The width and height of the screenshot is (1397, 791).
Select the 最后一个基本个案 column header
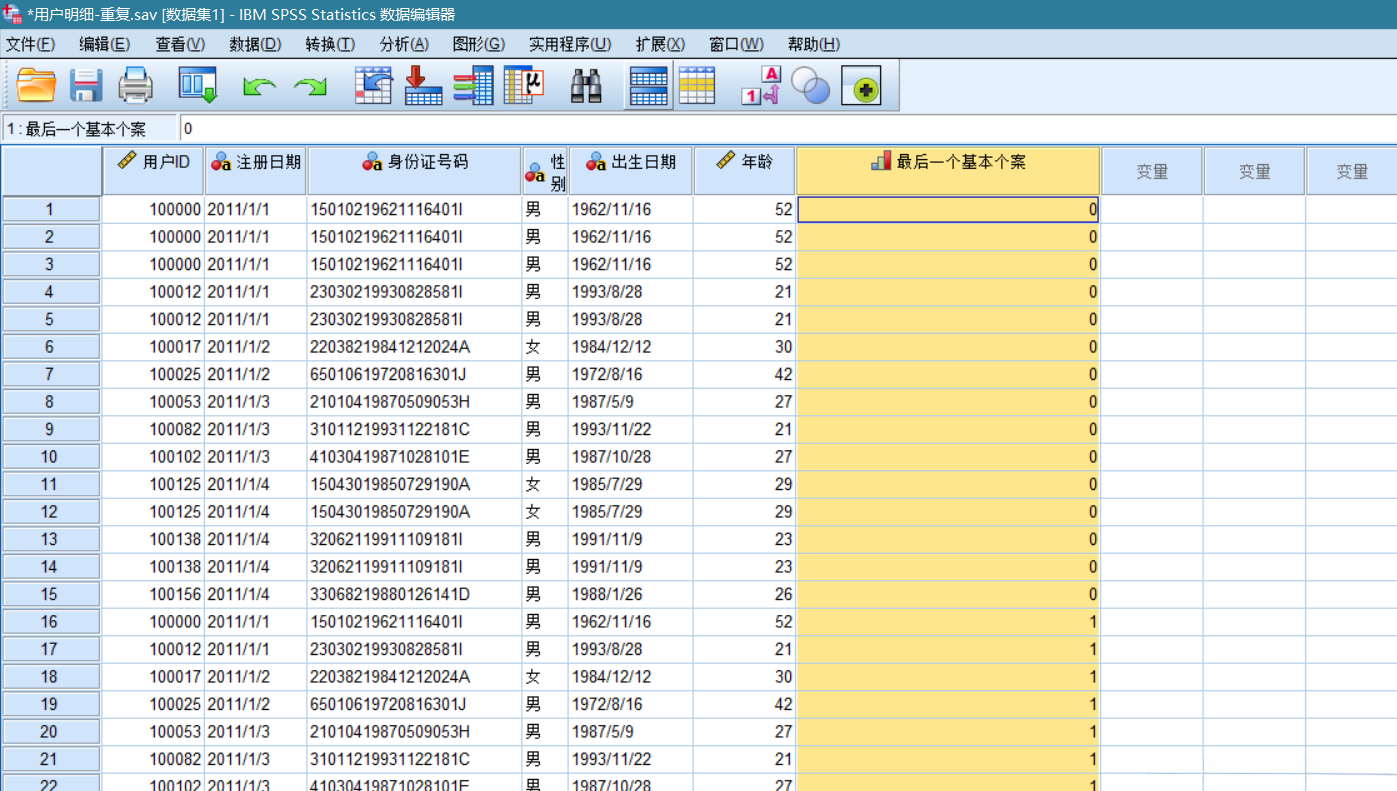pyautogui.click(x=948, y=171)
